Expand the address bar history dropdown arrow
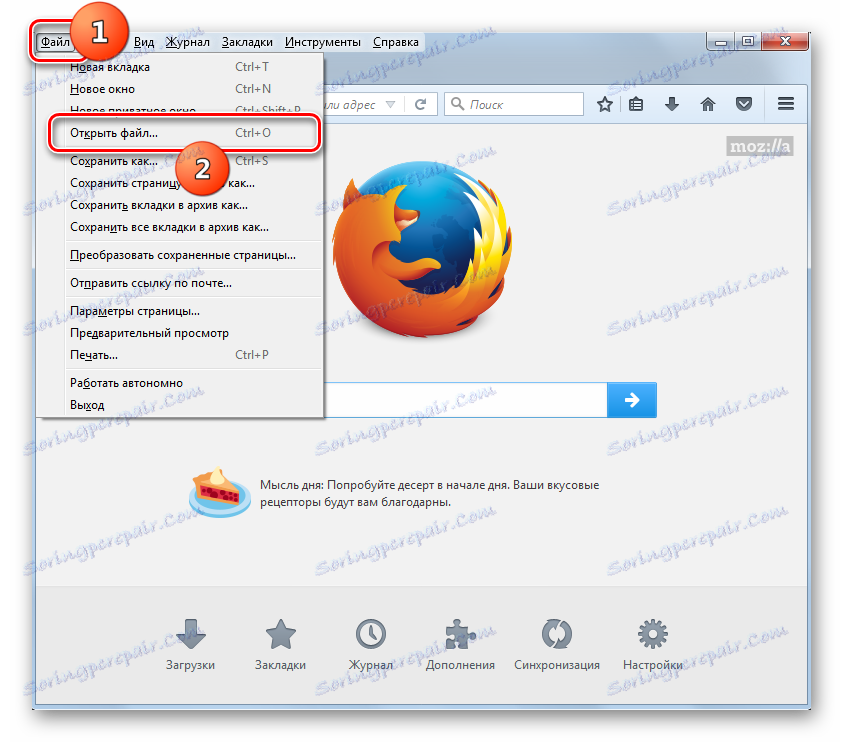 tap(391, 104)
